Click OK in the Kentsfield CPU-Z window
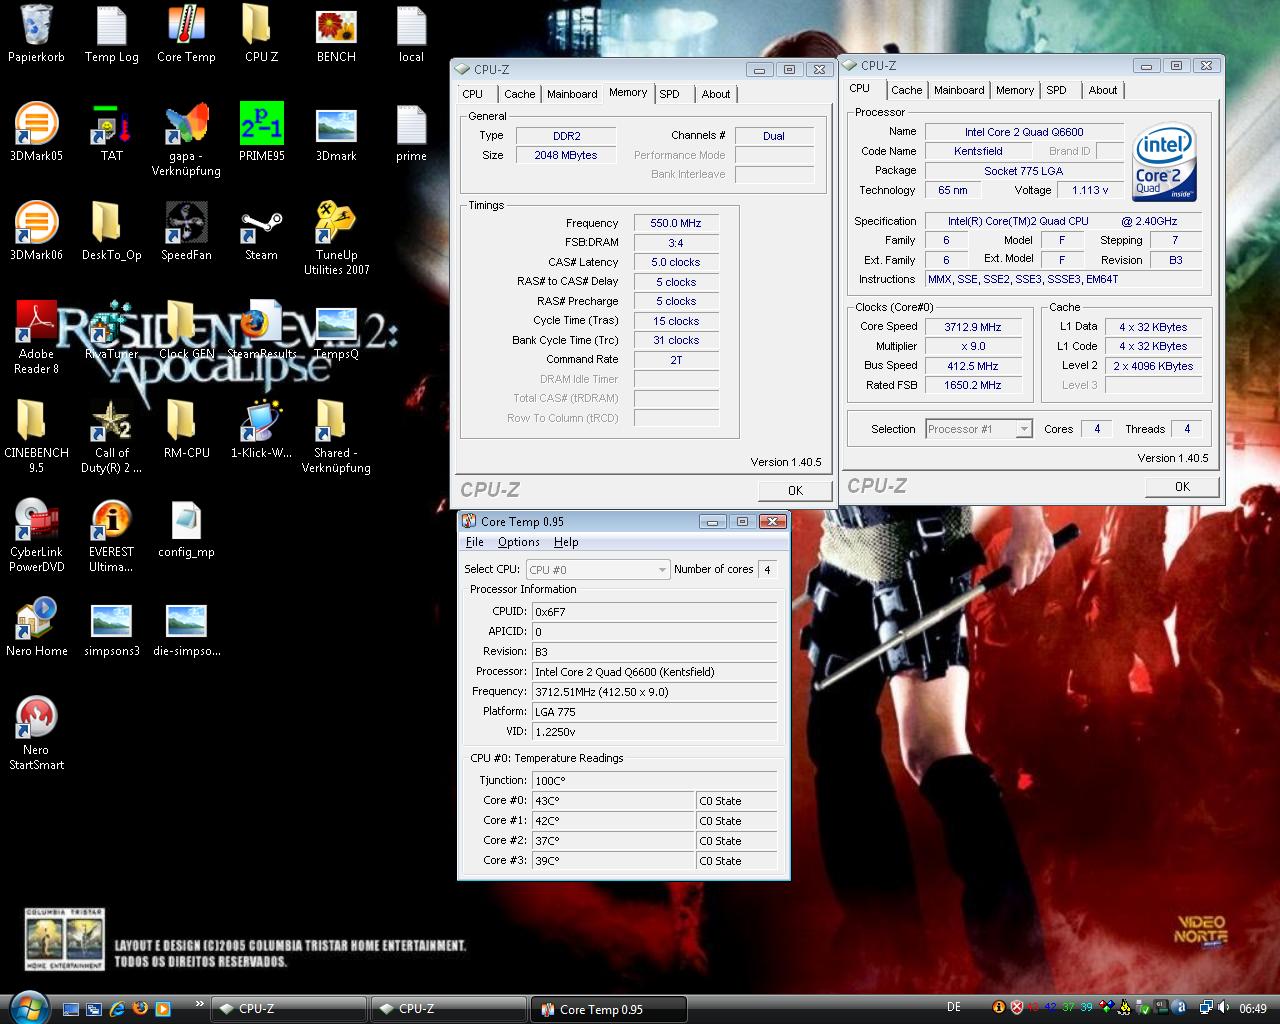The height and width of the screenshot is (1024, 1280). (1182, 486)
